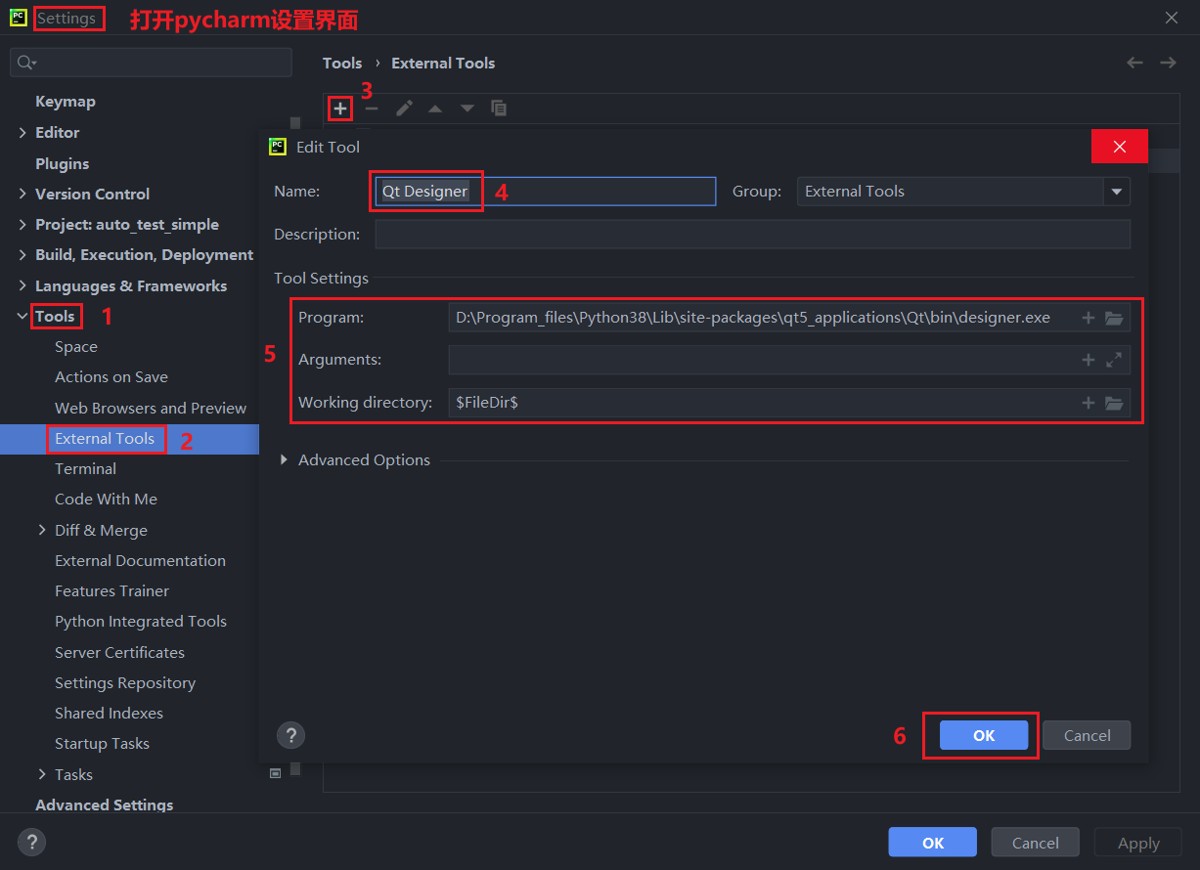
Task: Click the Add tool plus icon
Action: pyautogui.click(x=341, y=108)
